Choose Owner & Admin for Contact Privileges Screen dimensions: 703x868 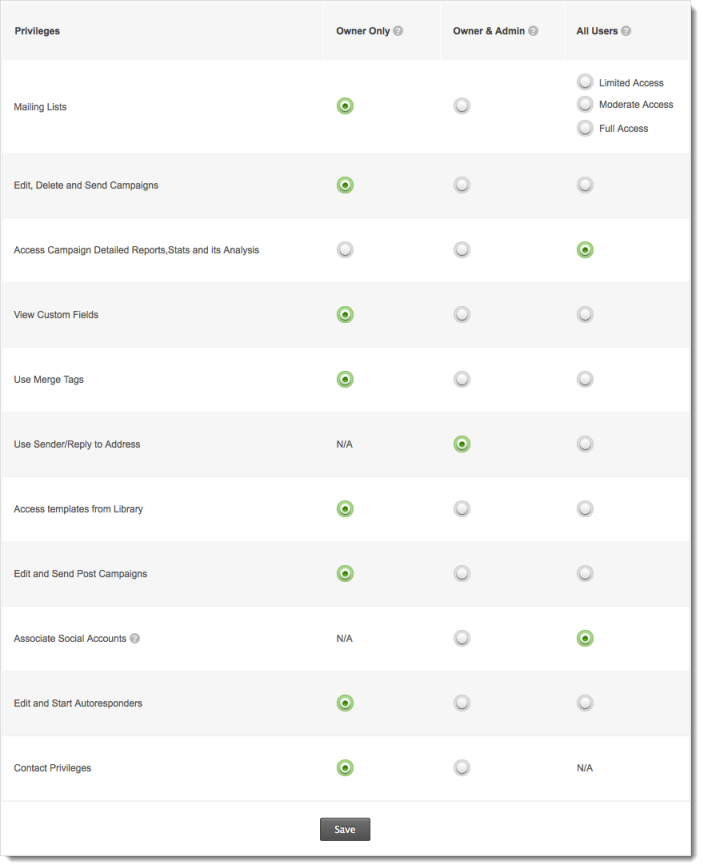pos(461,768)
